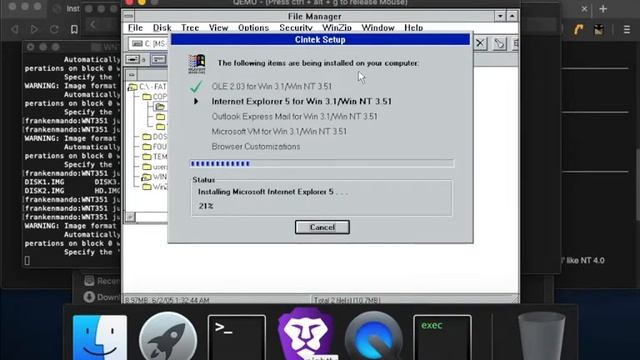
Task: Click the orange extension icon in browser toolbar
Action: tap(578, 29)
